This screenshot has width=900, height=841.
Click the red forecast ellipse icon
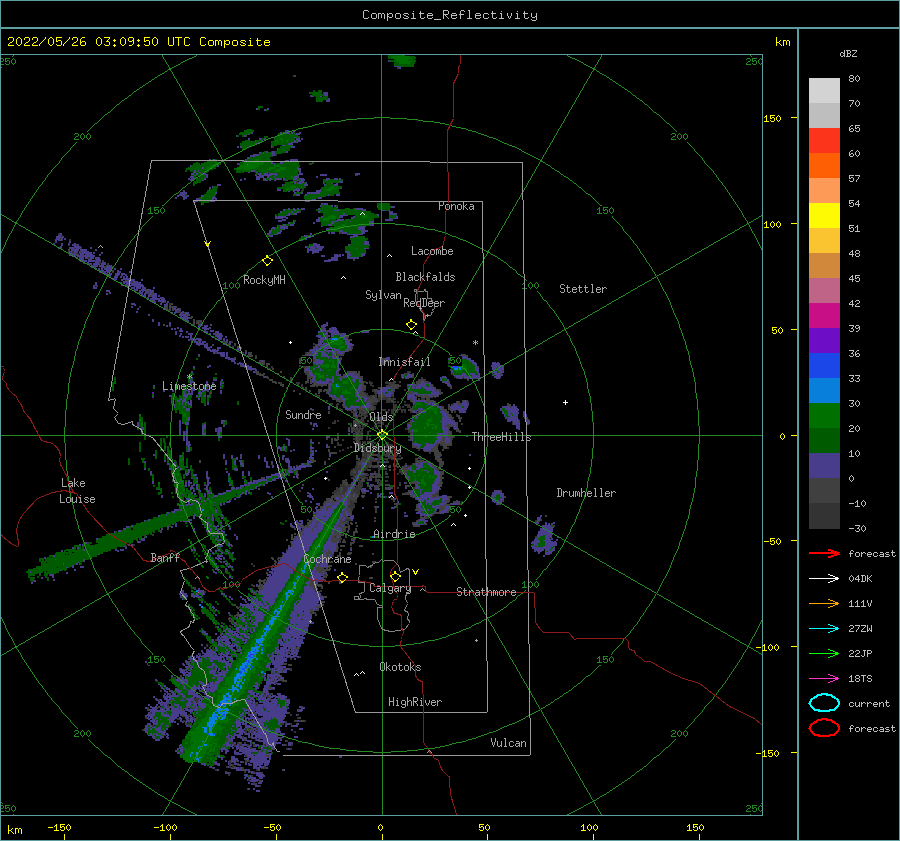click(824, 728)
